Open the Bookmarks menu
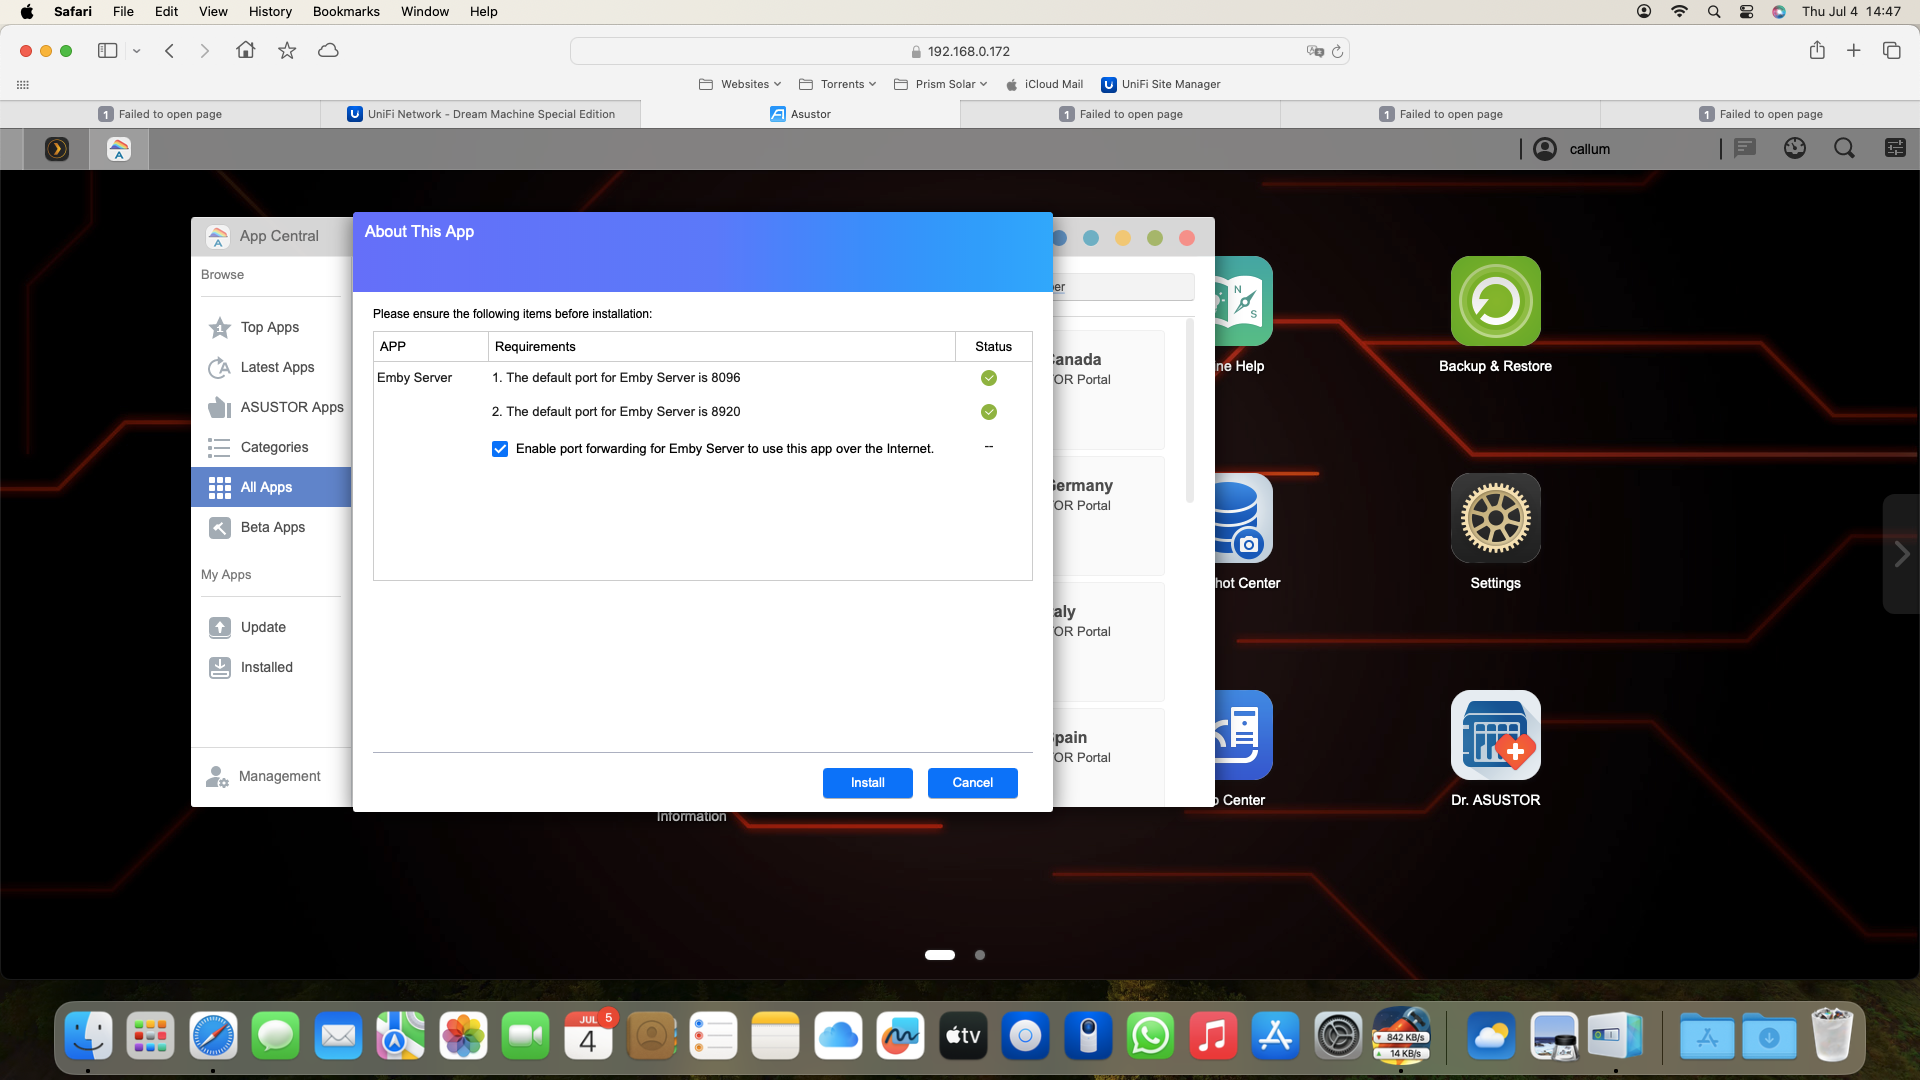This screenshot has width=1920, height=1080. tap(346, 11)
